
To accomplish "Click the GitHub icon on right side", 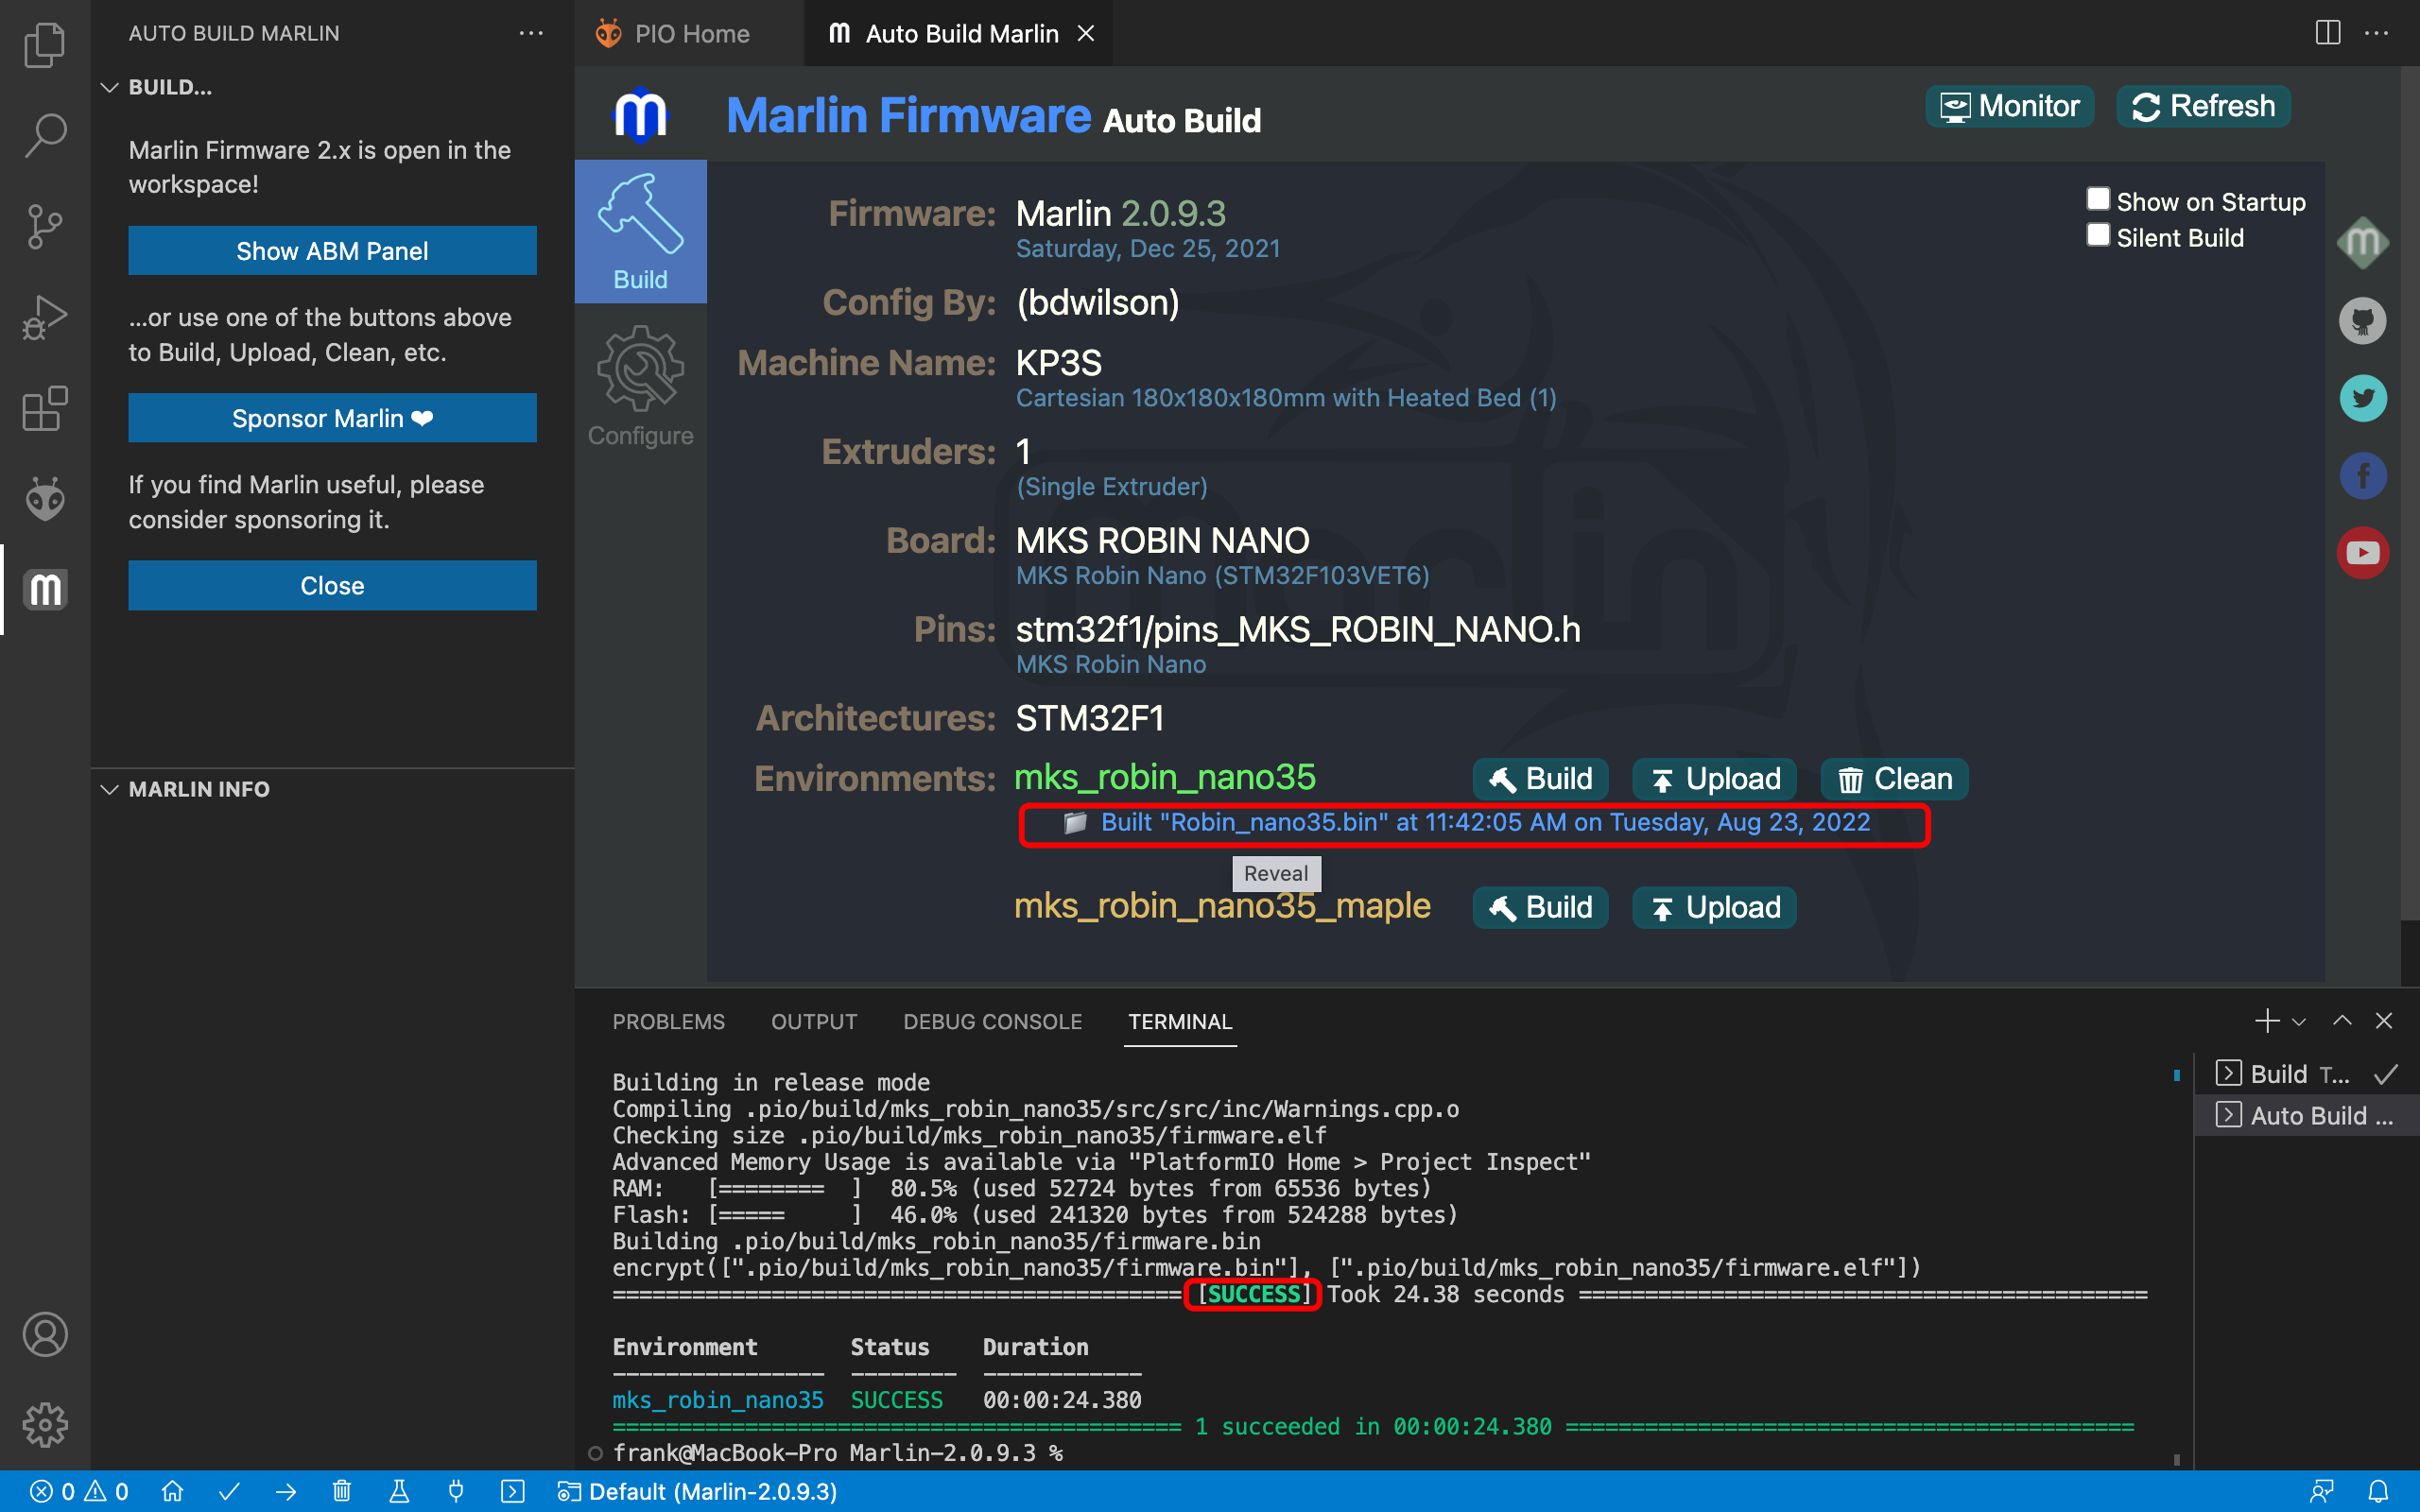I will click(2362, 321).
